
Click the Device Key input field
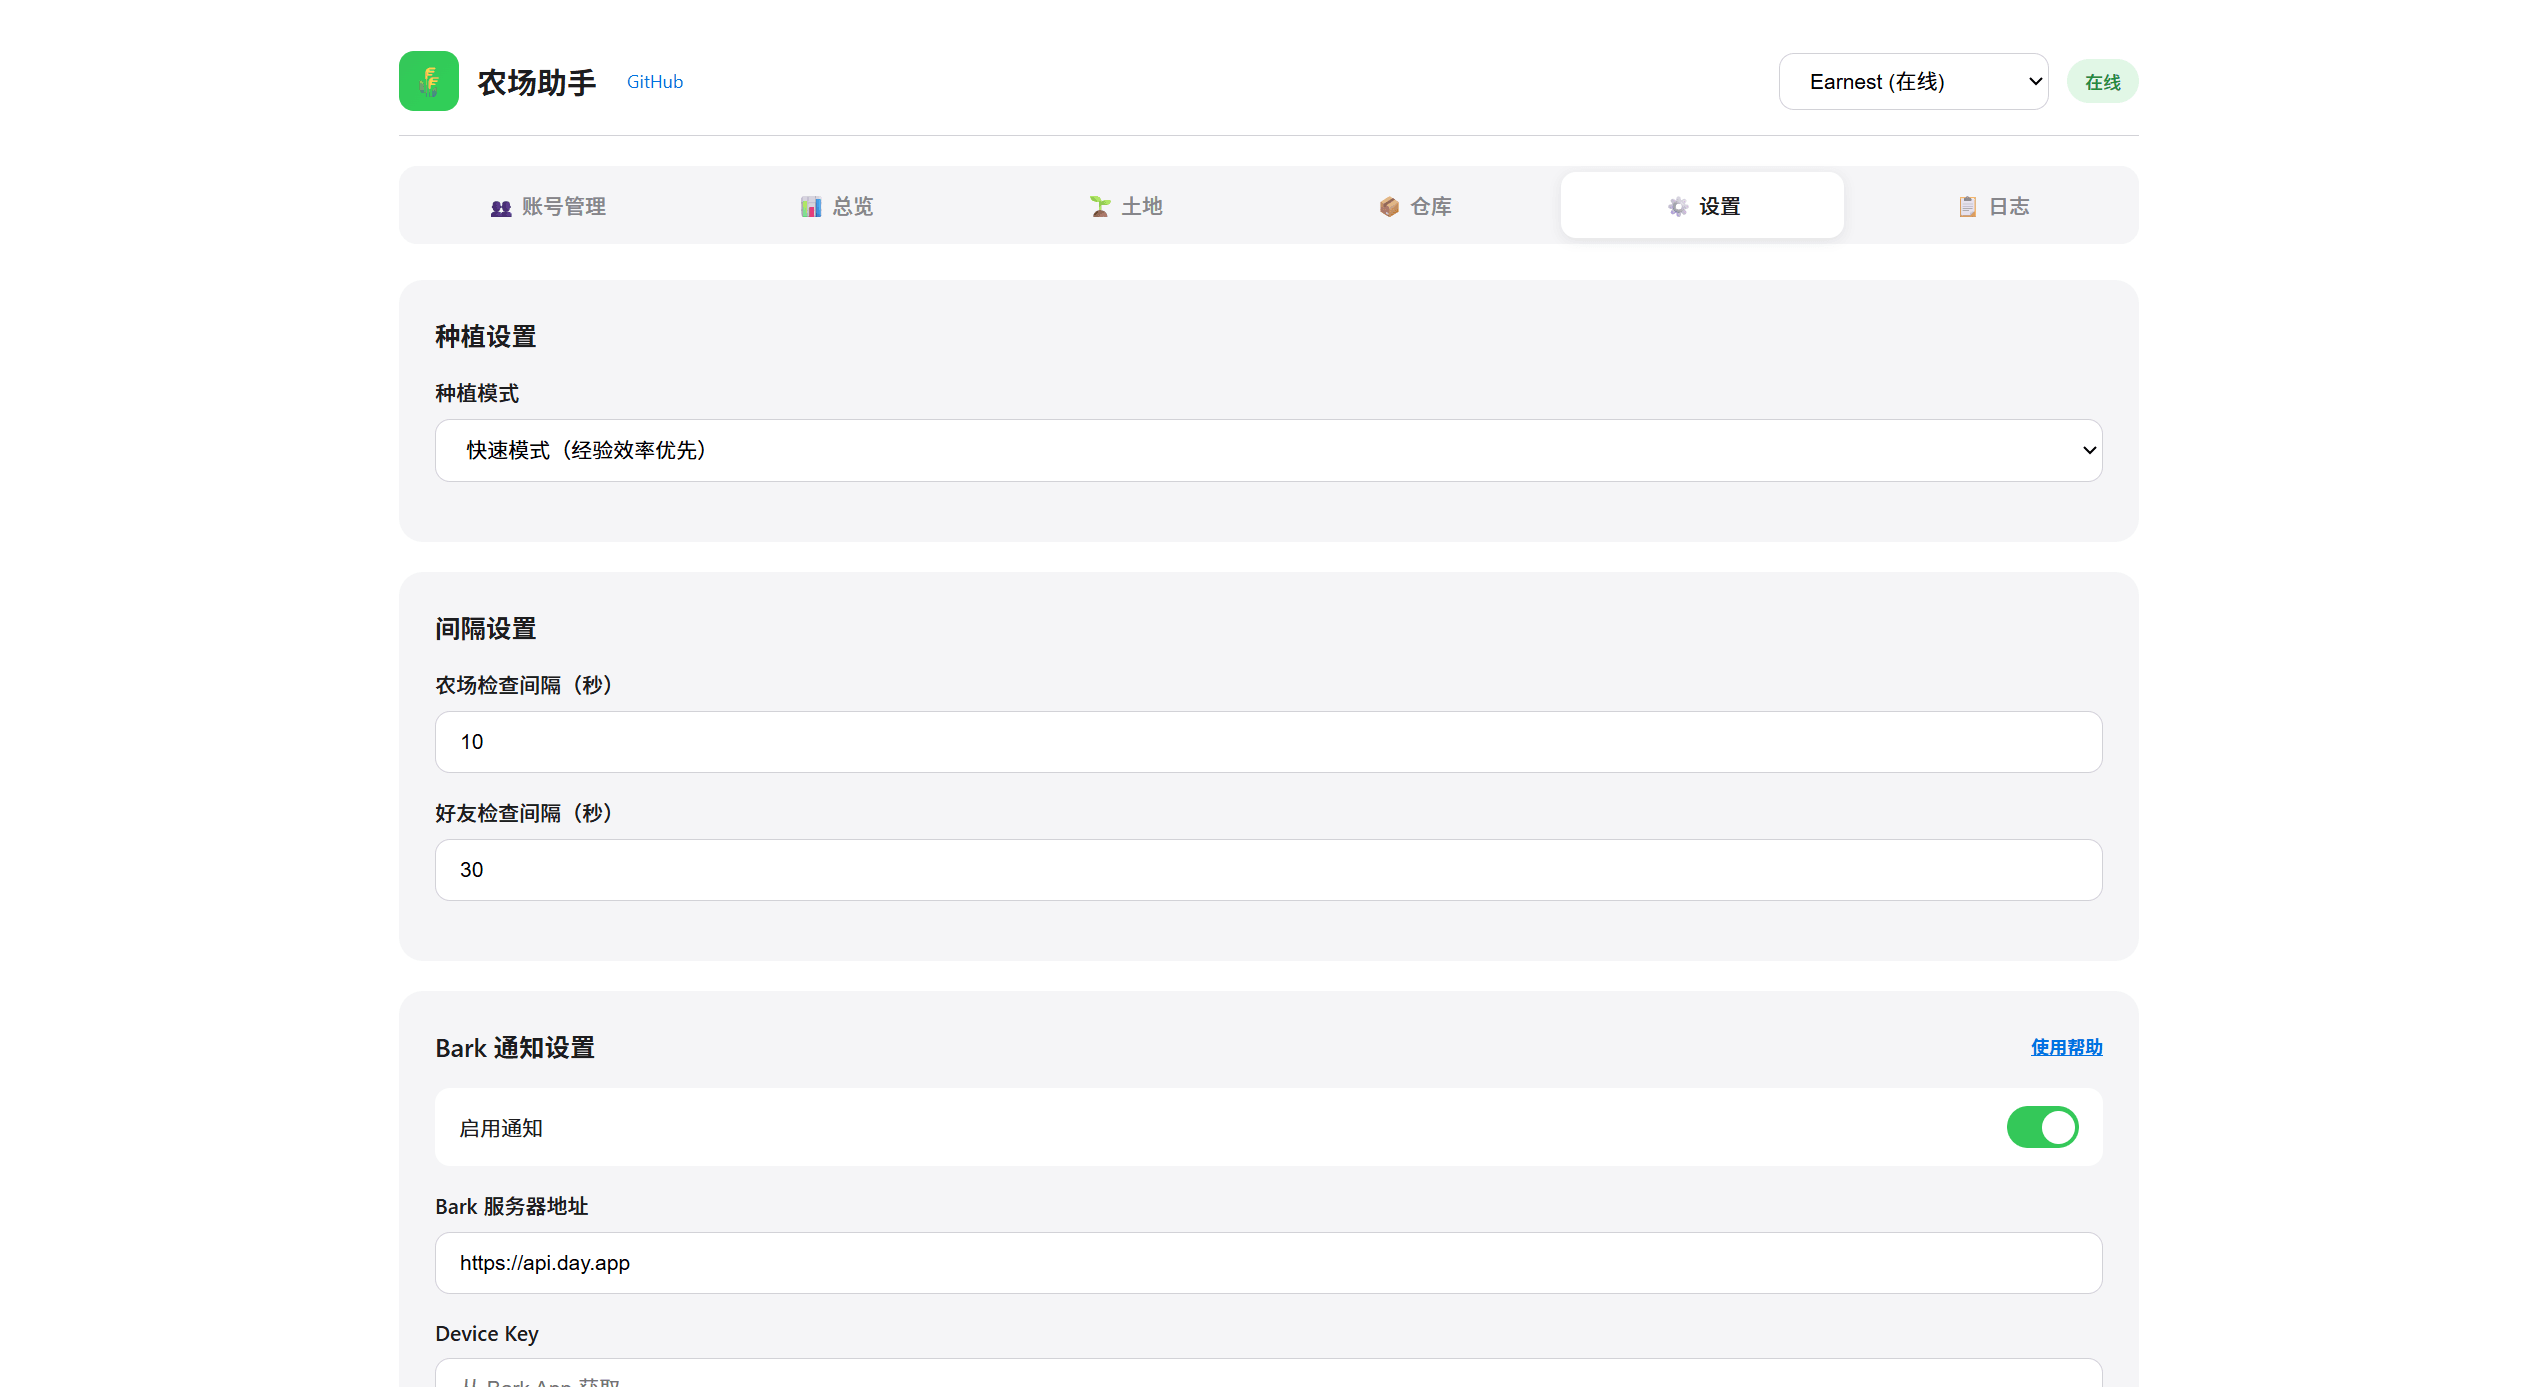point(1268,1375)
